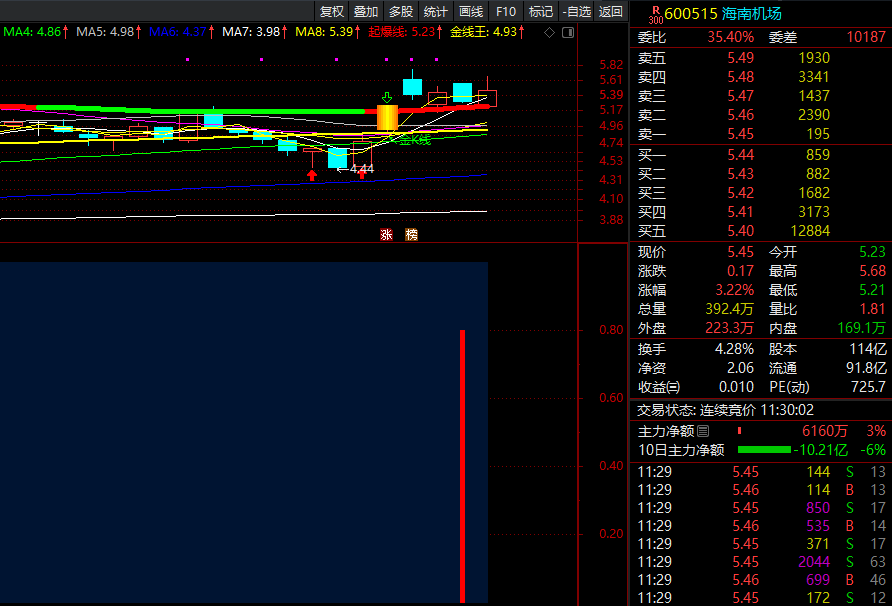
Task: Click the 榜 marker icon under the chart
Action: click(411, 234)
